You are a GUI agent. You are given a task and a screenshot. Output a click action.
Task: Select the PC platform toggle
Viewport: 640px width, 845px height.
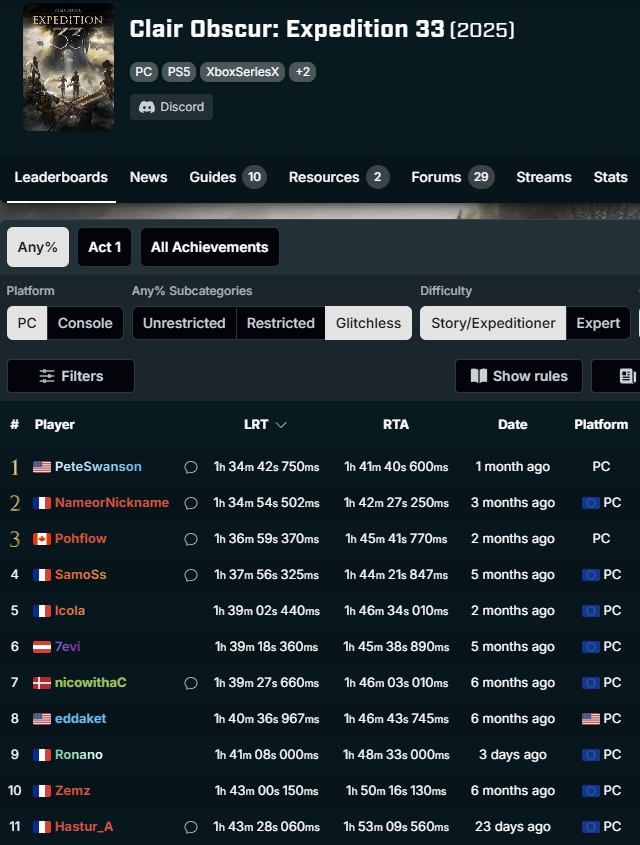(x=27, y=323)
